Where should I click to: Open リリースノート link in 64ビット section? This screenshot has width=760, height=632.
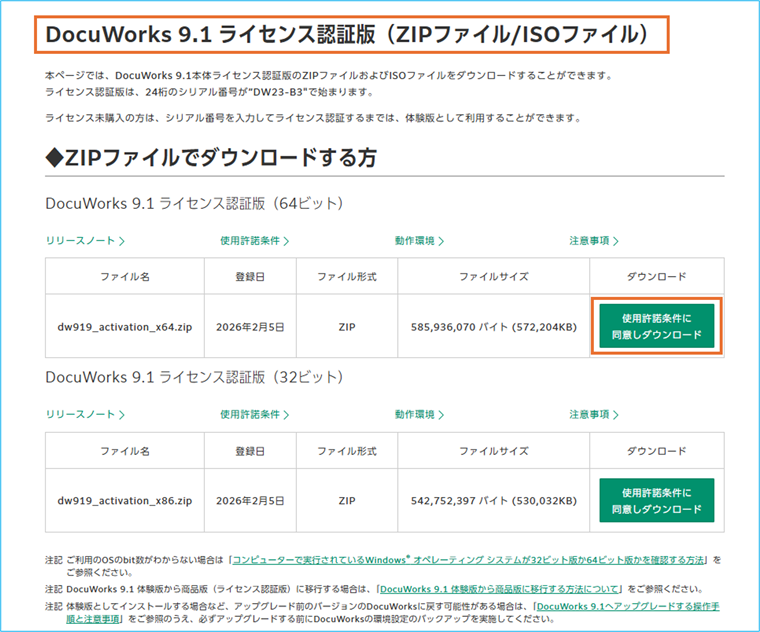coord(85,241)
